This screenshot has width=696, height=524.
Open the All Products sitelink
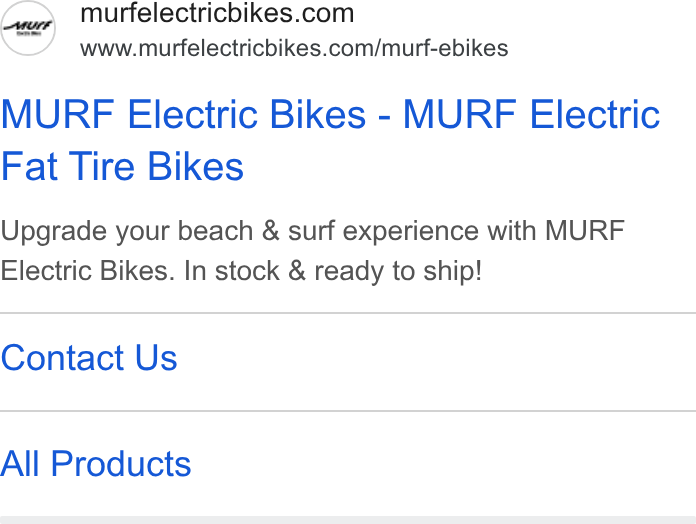pos(95,464)
